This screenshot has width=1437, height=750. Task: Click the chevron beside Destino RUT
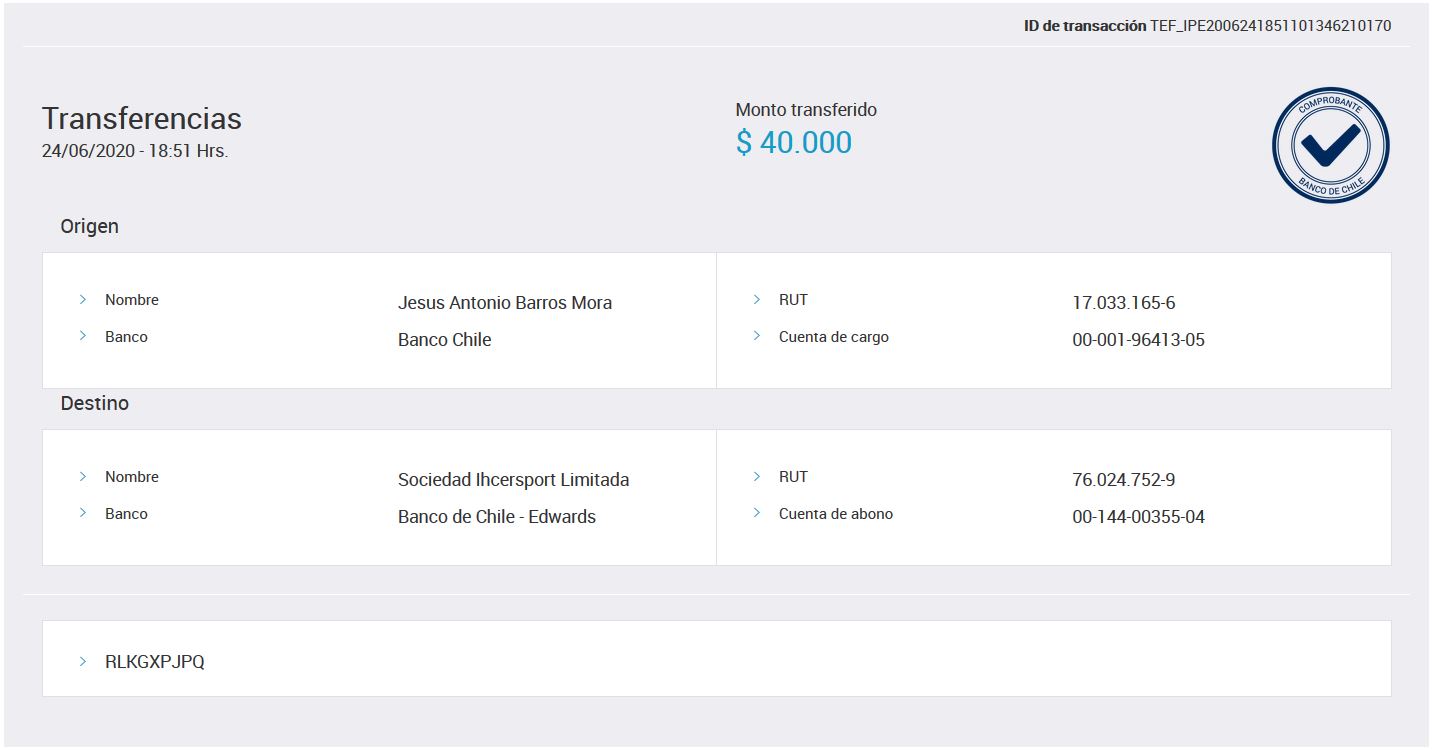pos(757,476)
